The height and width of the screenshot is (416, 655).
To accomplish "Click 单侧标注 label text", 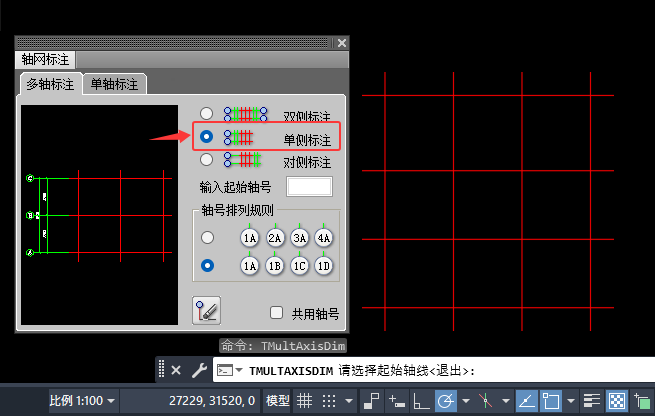I will [307, 140].
